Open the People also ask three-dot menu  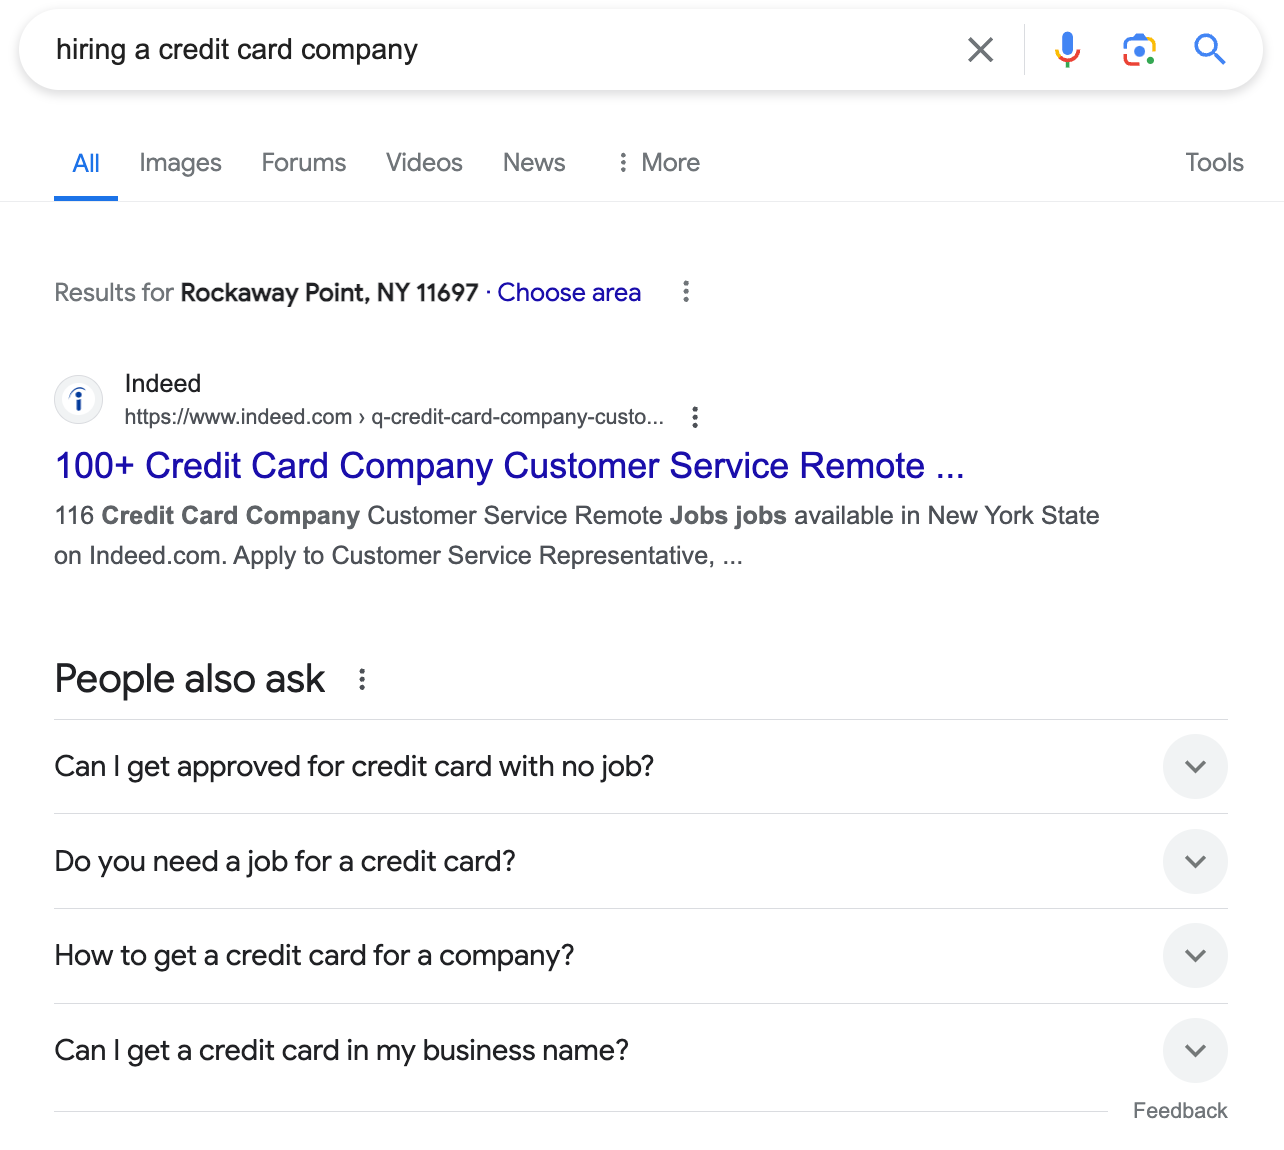pyautogui.click(x=361, y=679)
